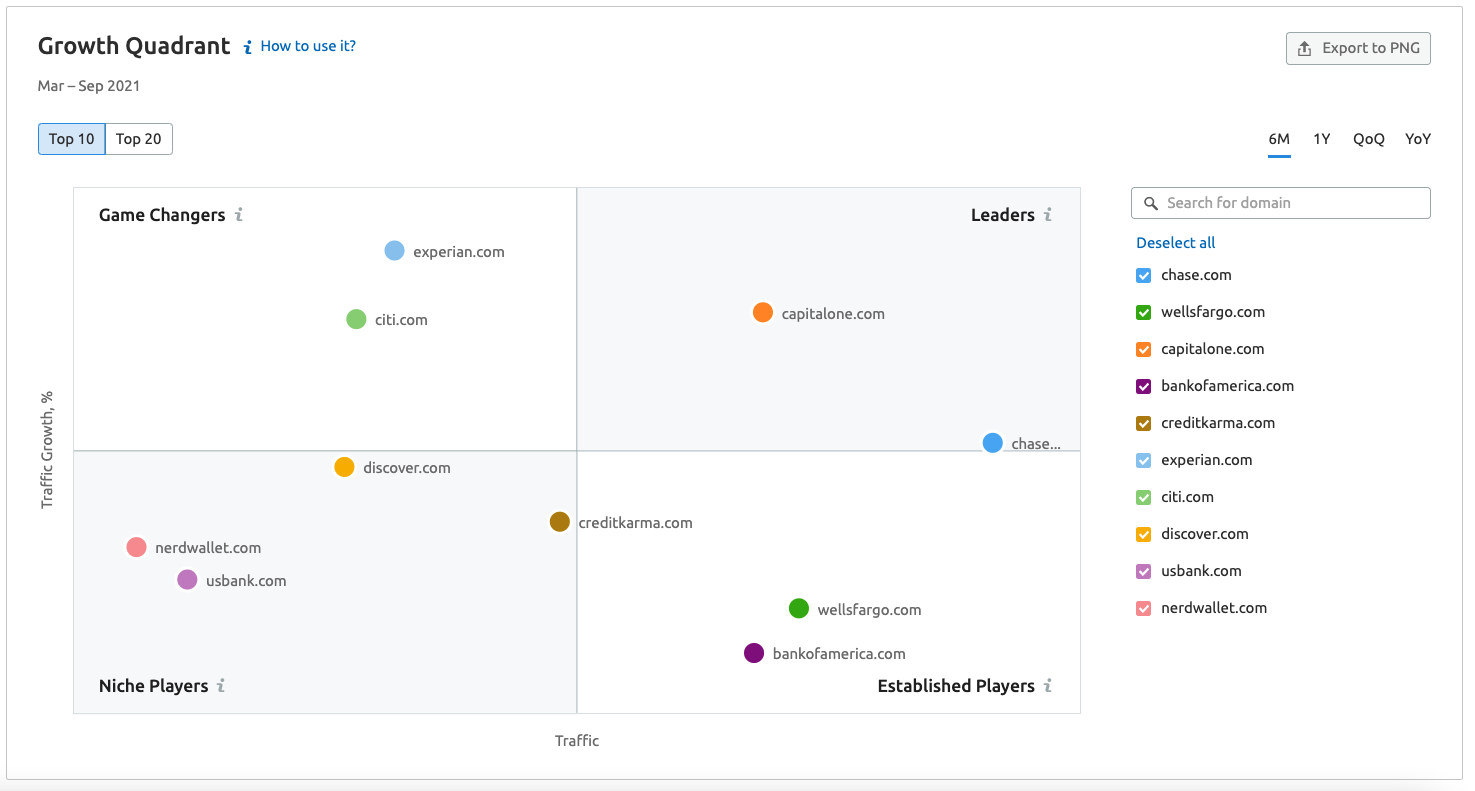Toggle the discover.com checkbox
The height and width of the screenshot is (791, 1475).
1144,534
